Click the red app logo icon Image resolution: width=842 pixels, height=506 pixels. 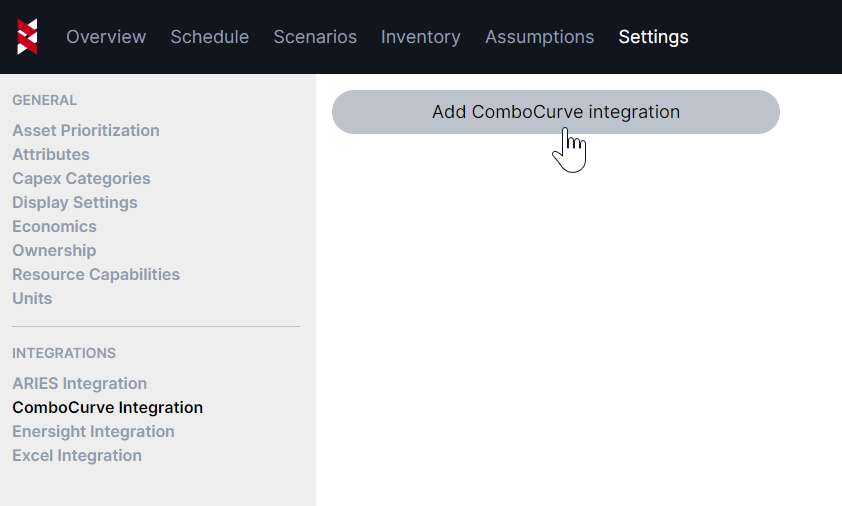point(28,37)
